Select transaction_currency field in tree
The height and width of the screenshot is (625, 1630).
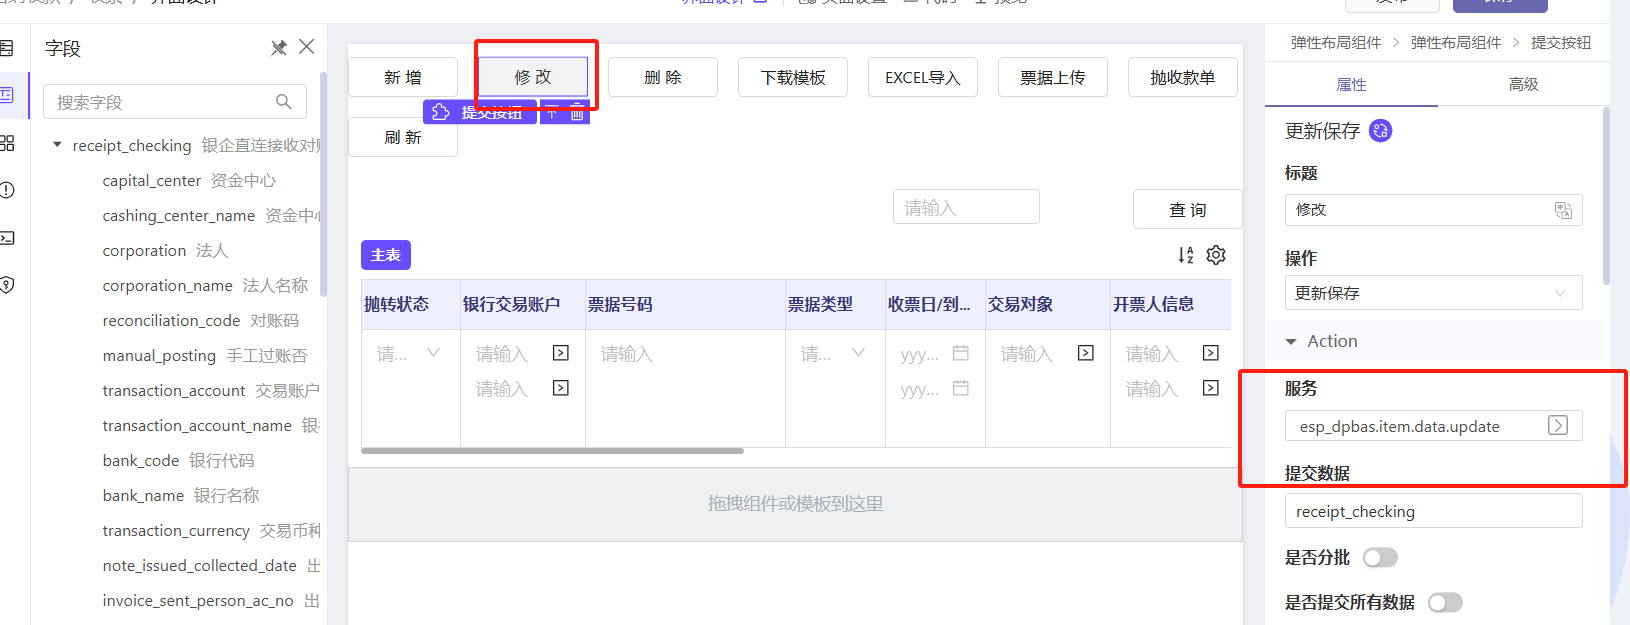[211, 530]
